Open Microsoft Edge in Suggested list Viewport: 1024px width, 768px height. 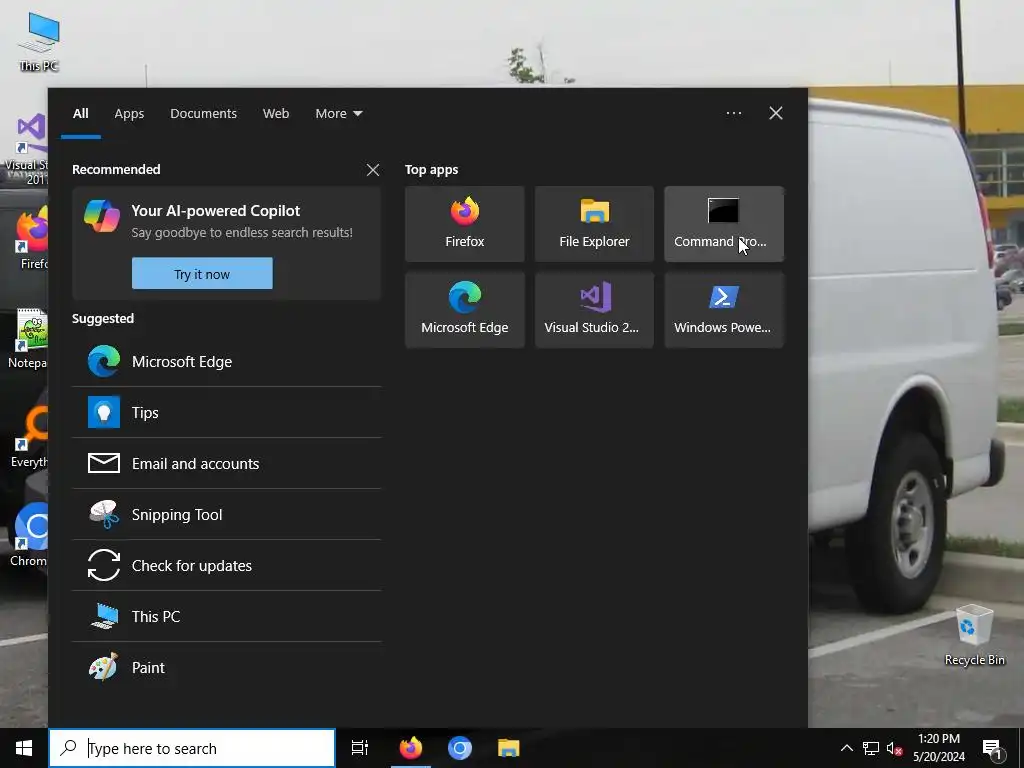click(227, 362)
